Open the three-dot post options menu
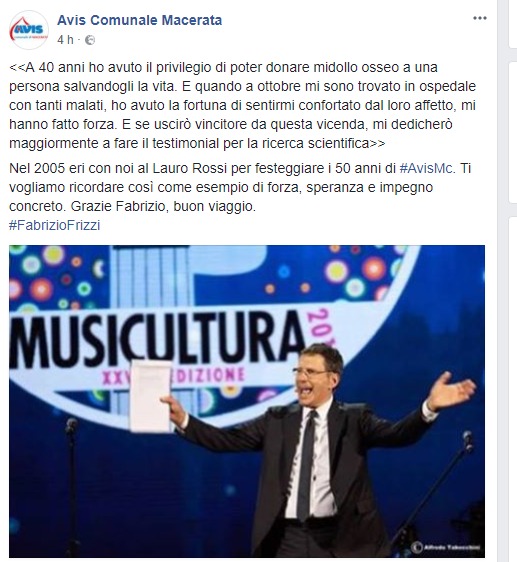This screenshot has width=517, height=562. pyautogui.click(x=480, y=18)
